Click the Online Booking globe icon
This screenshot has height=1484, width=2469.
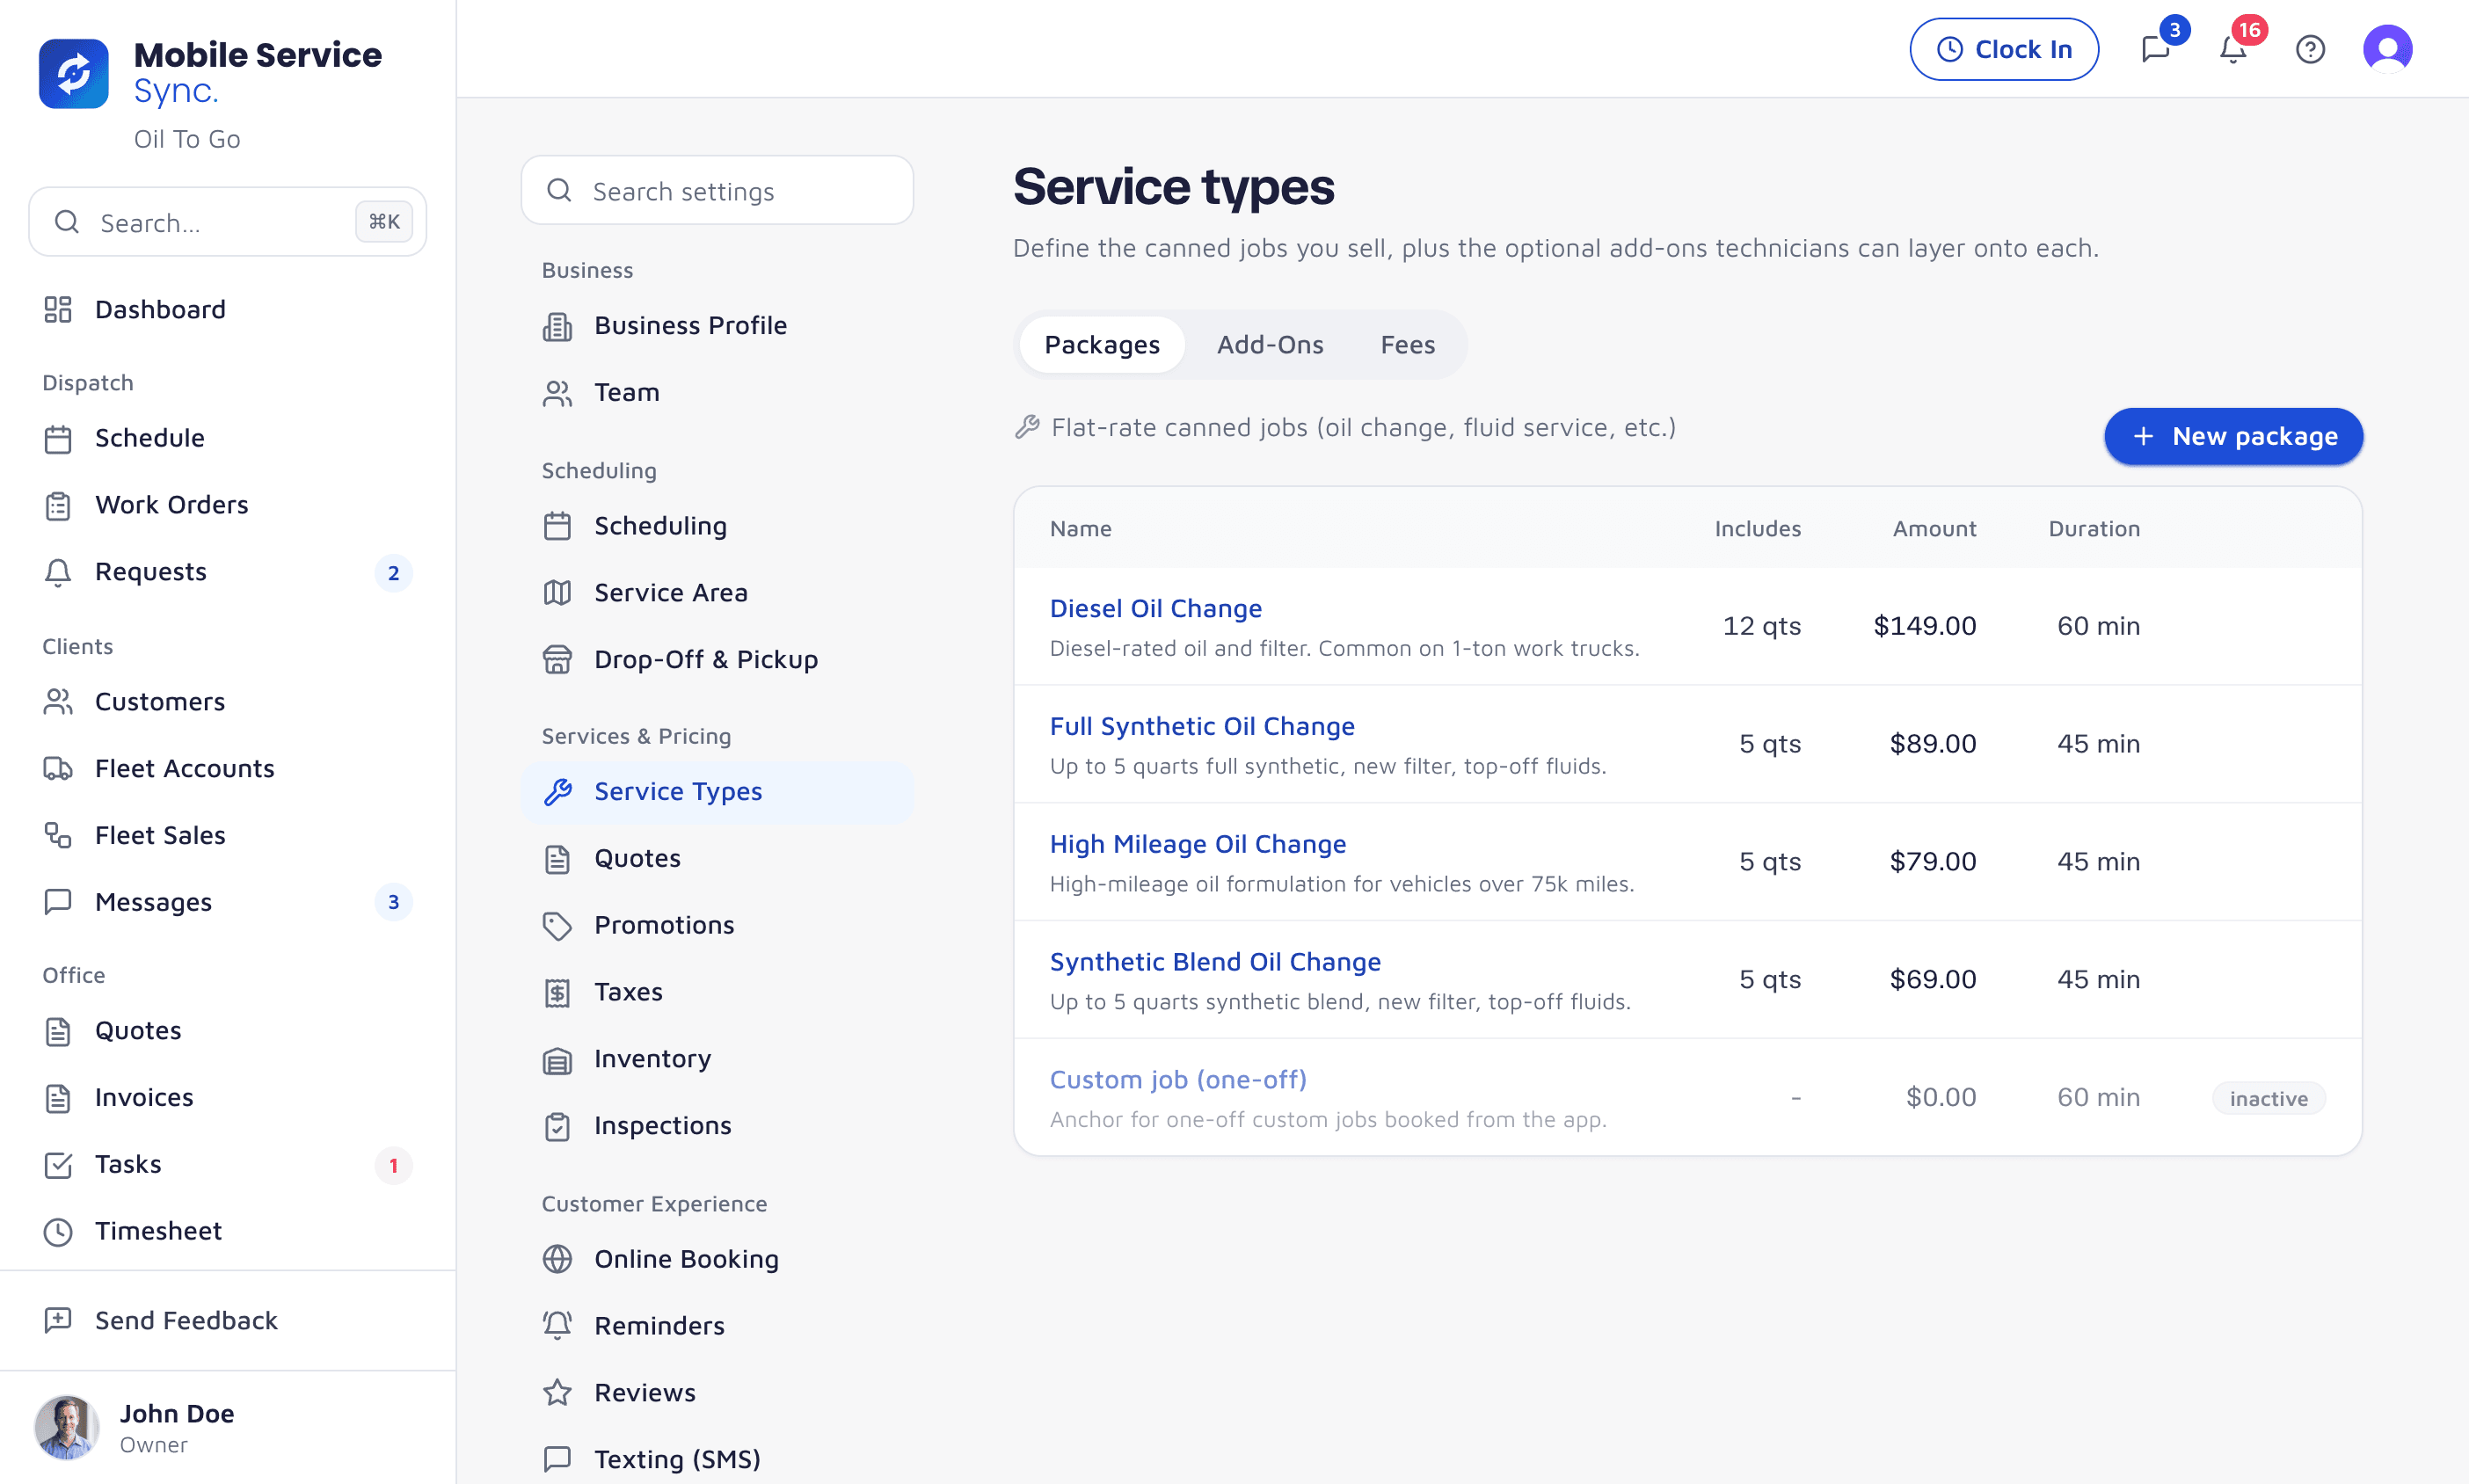(x=557, y=1259)
